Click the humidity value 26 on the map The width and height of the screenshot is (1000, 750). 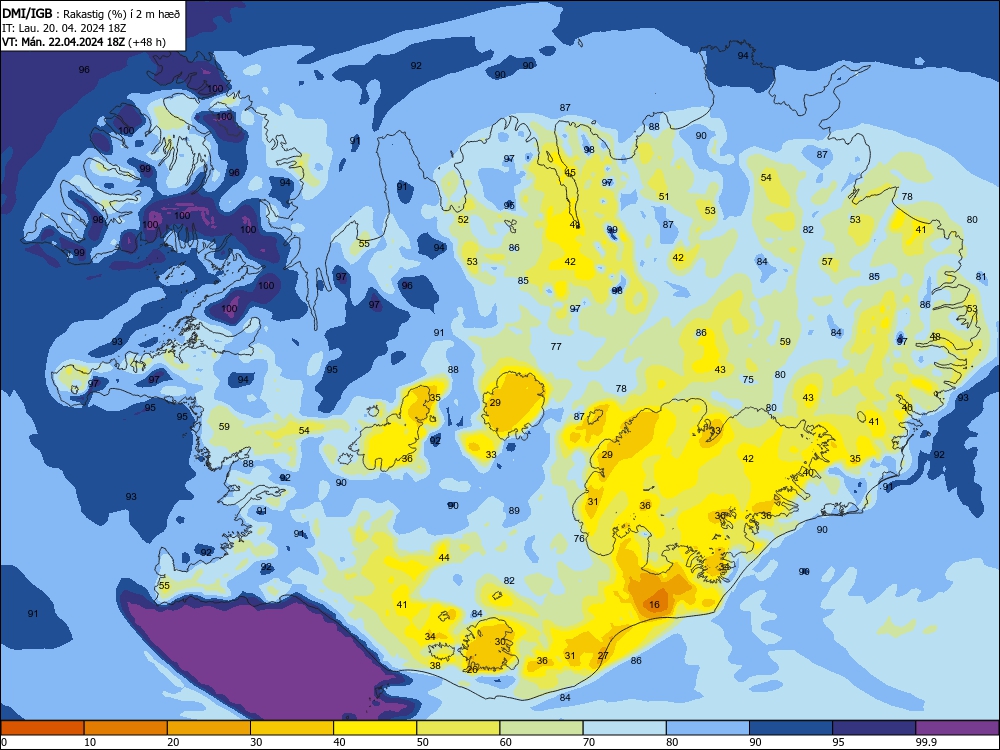point(472,670)
